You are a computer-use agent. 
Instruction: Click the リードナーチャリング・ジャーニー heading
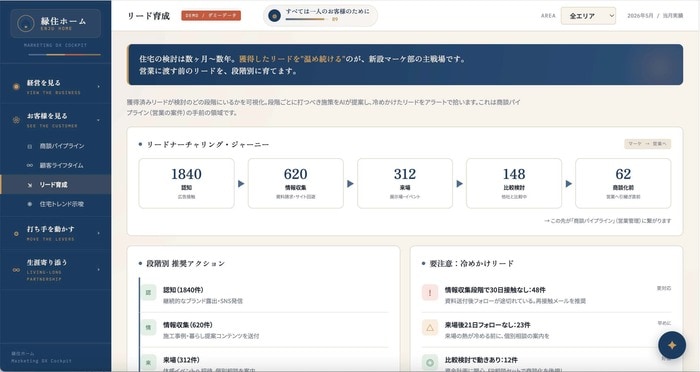click(x=208, y=145)
